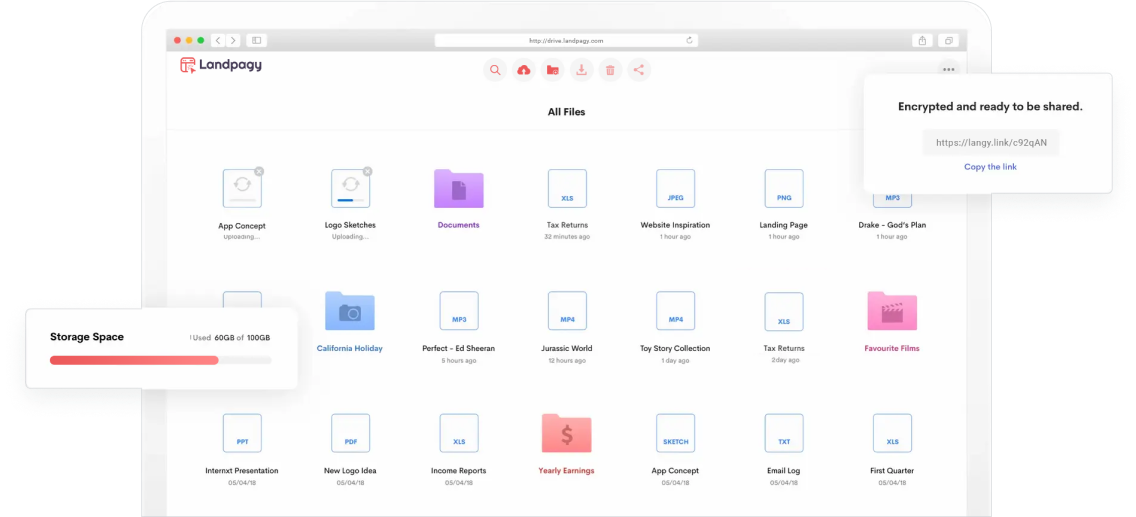Click the browser share icon
The width and height of the screenshot is (1136, 517).
pyautogui.click(x=922, y=41)
